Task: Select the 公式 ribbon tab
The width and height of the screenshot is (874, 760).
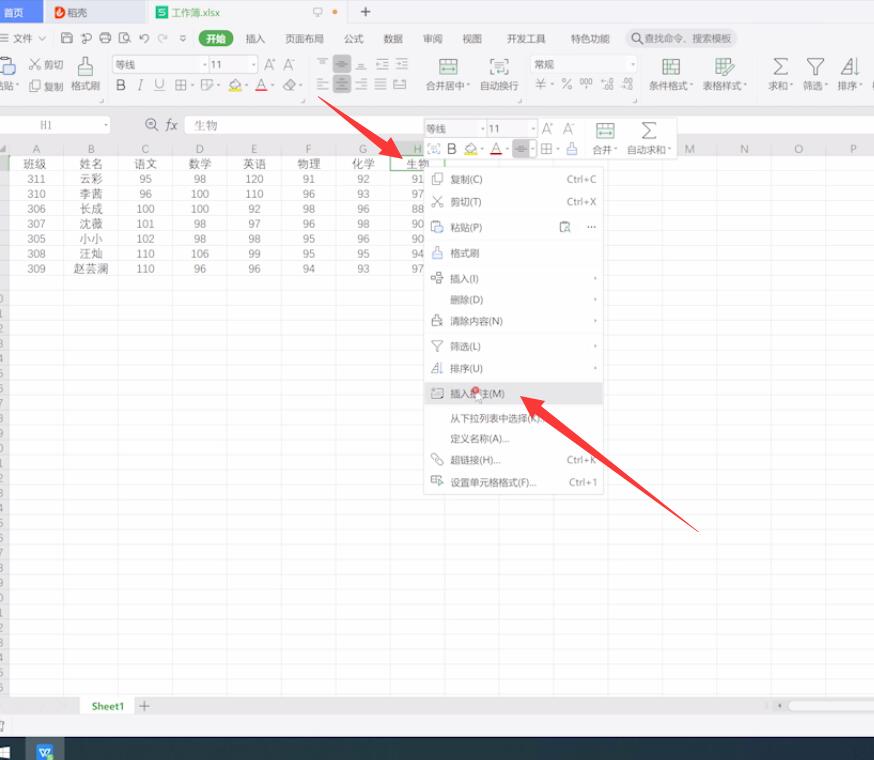Action: [x=353, y=38]
